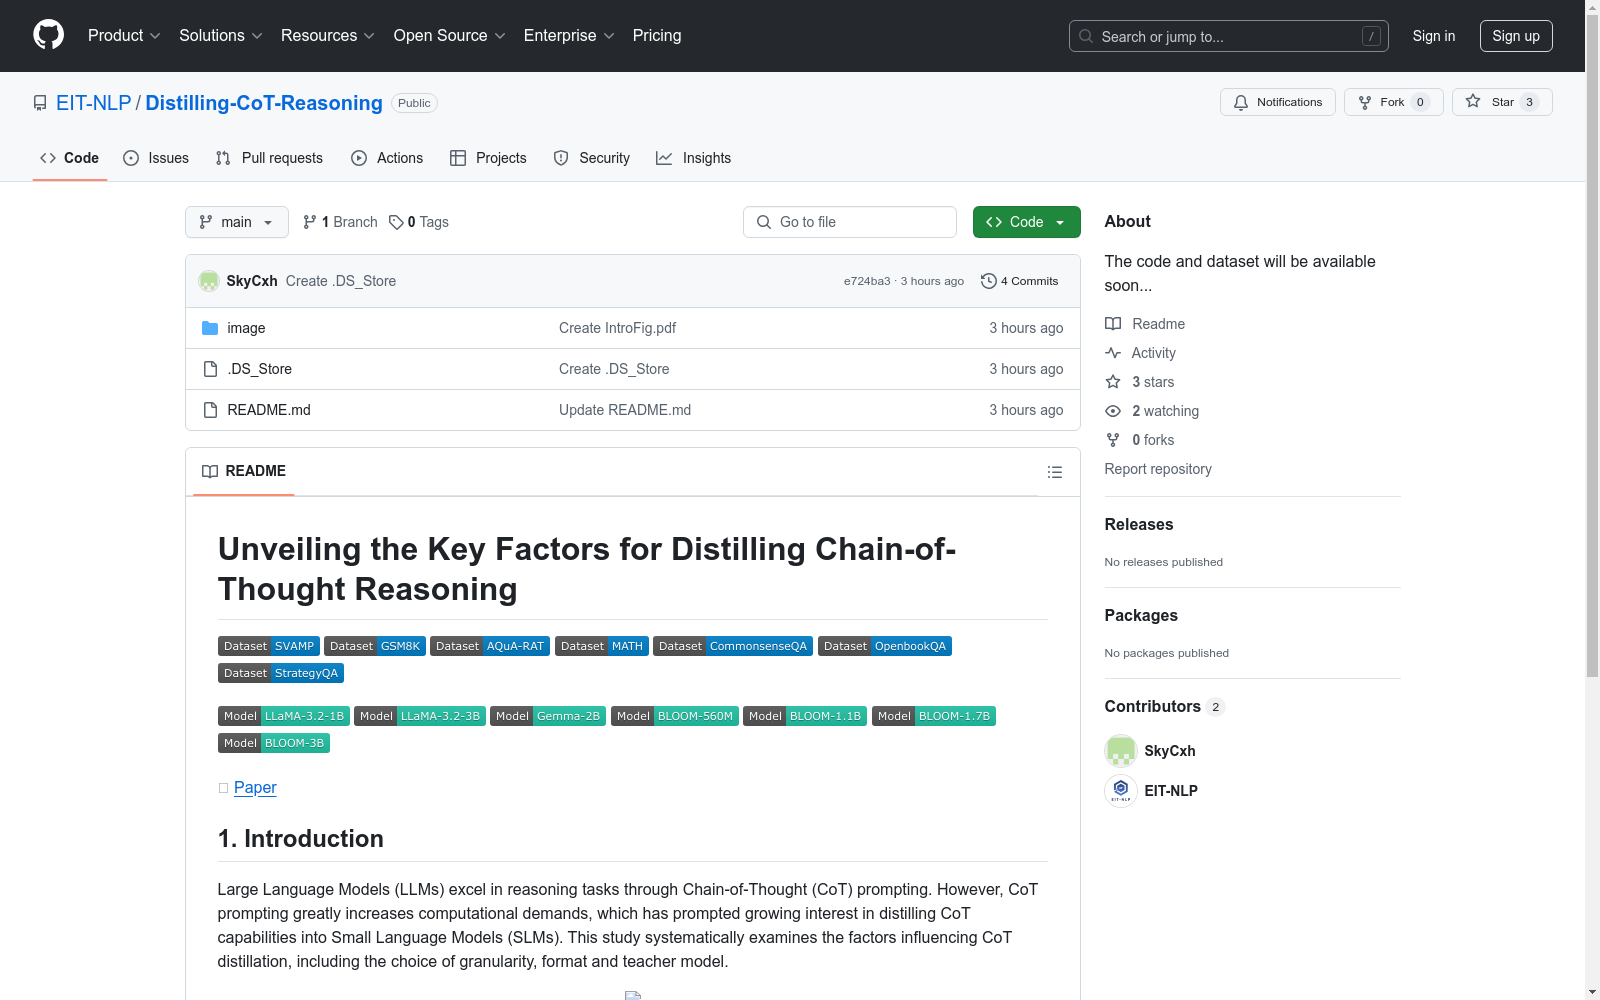1600x1000 pixels.
Task: Fork this repository
Action: (x=1393, y=102)
